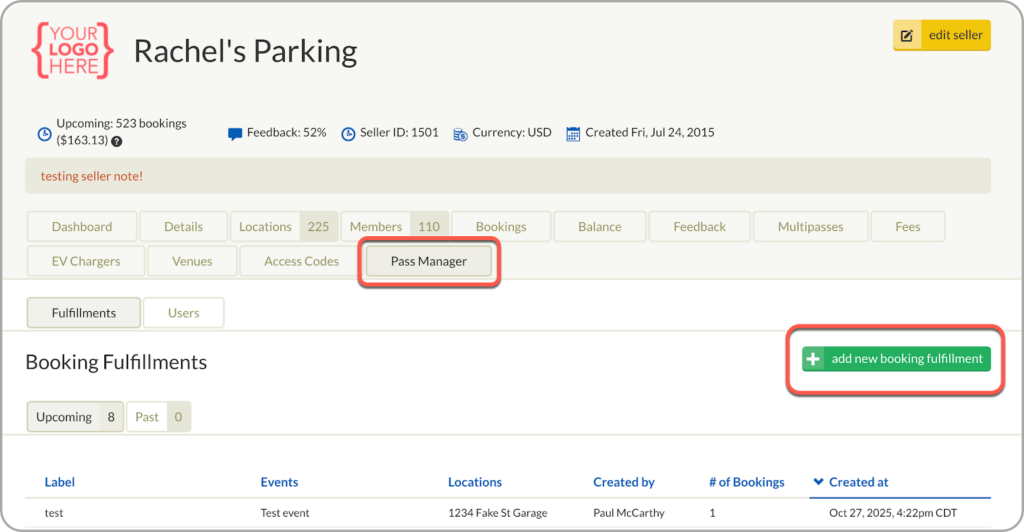This screenshot has height=532, width=1024.
Task: Click the green plus icon
Action: click(x=813, y=359)
